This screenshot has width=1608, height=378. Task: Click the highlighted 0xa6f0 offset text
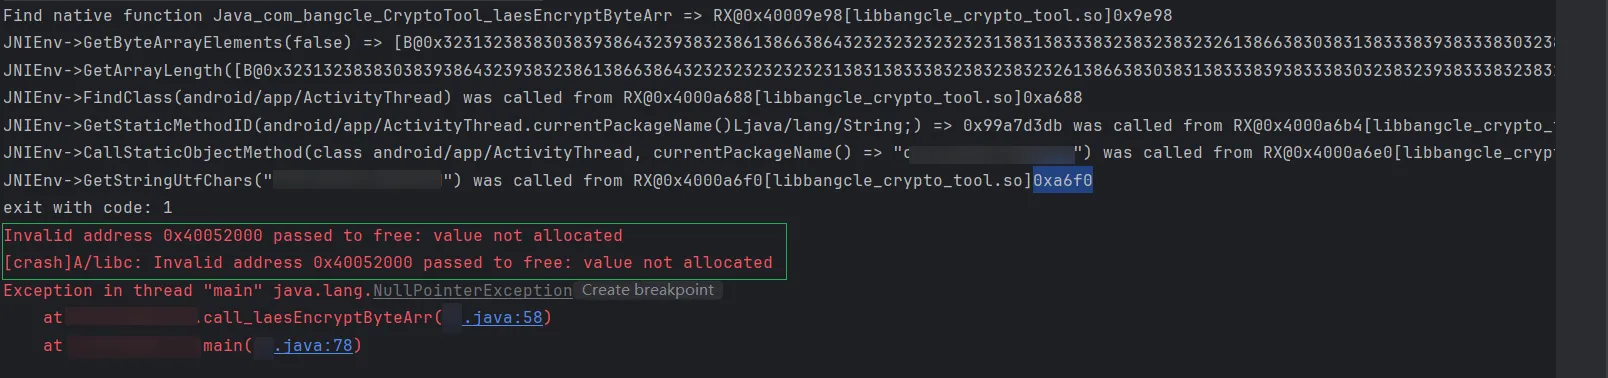(1062, 180)
